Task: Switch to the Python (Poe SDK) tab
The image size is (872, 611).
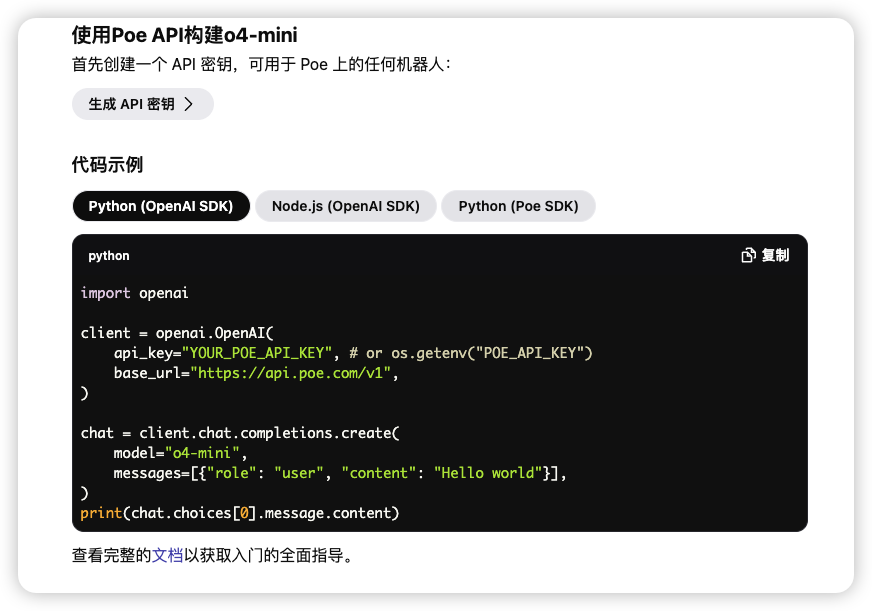Action: click(518, 206)
